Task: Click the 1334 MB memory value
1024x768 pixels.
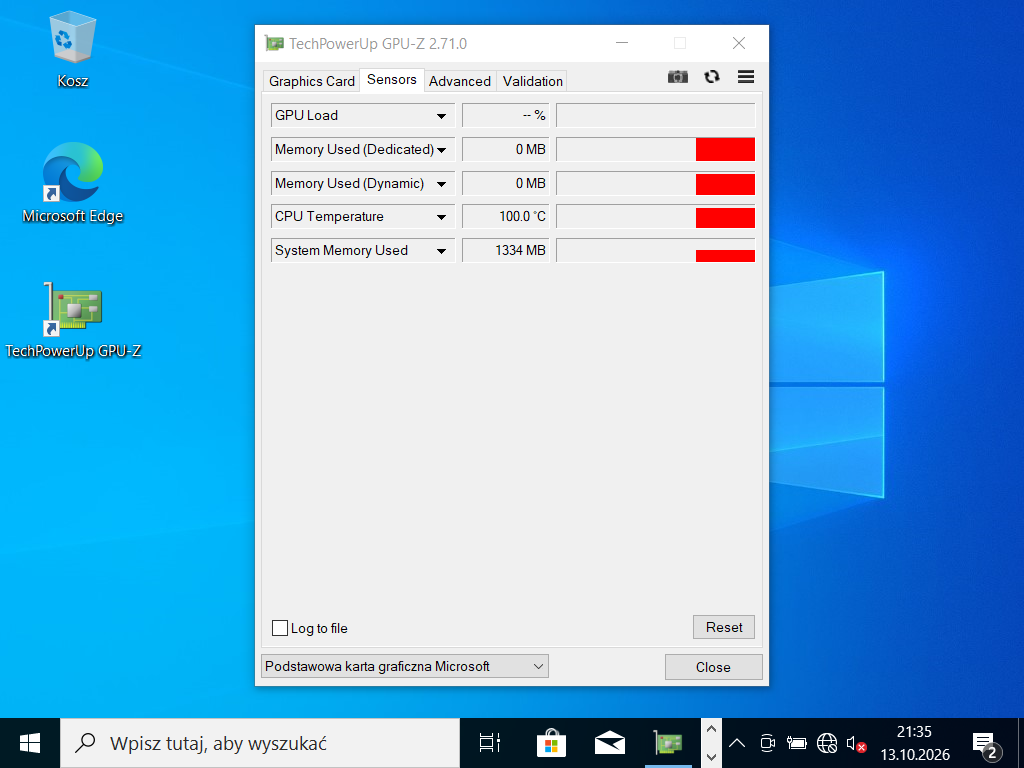Action: pyautogui.click(x=506, y=251)
